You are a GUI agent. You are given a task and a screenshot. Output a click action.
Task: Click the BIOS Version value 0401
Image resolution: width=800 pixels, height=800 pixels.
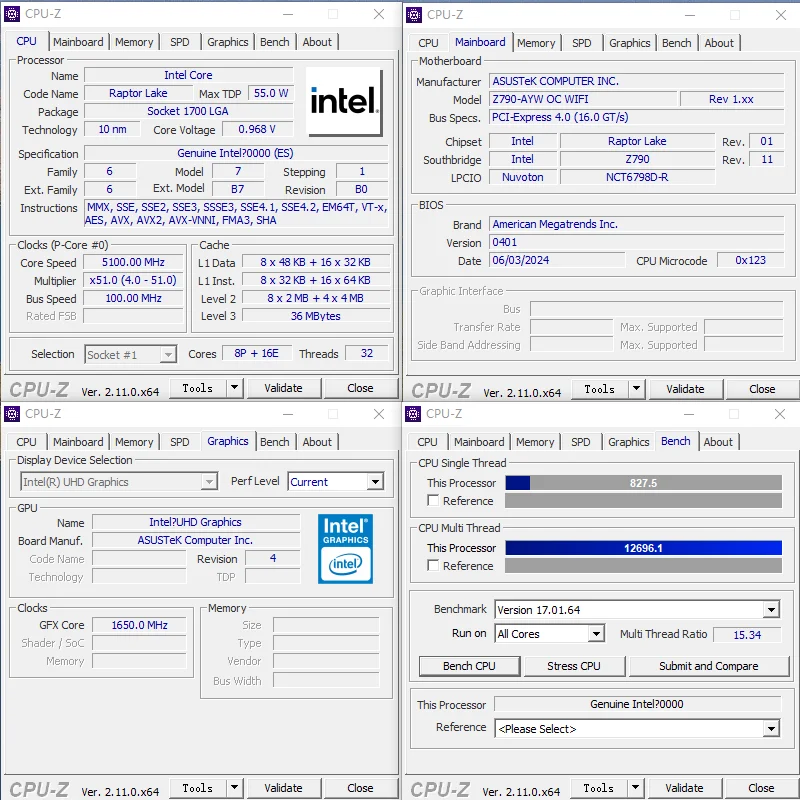coord(636,242)
